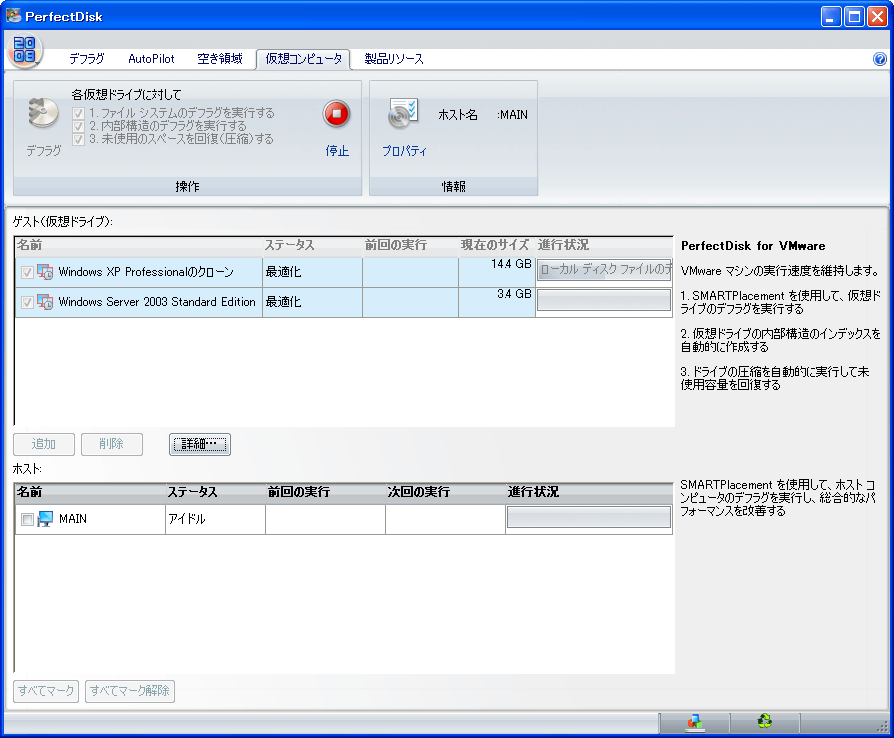Click the プロパティ label link
This screenshot has height=738, width=894.
pos(404,151)
